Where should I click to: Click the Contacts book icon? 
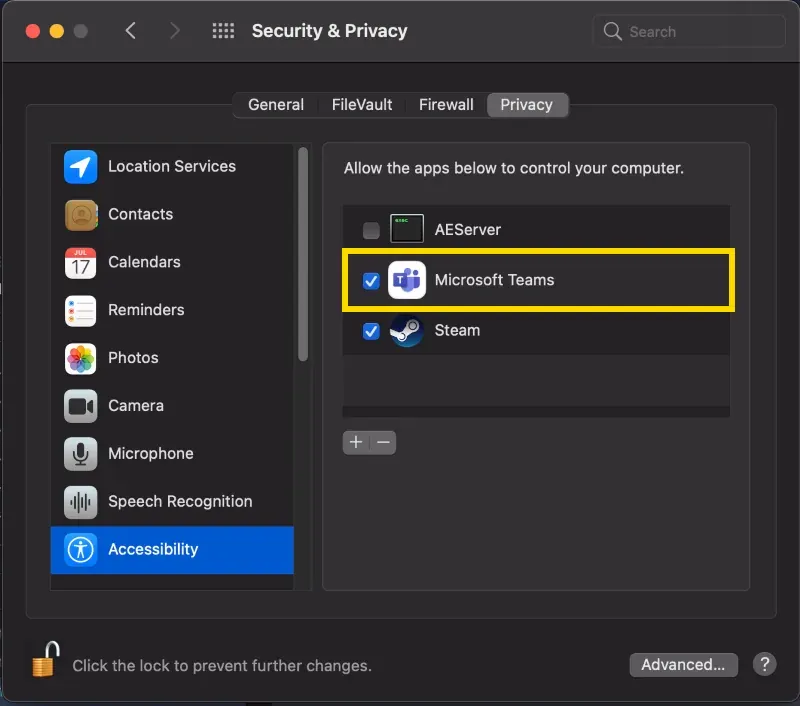[x=81, y=215]
